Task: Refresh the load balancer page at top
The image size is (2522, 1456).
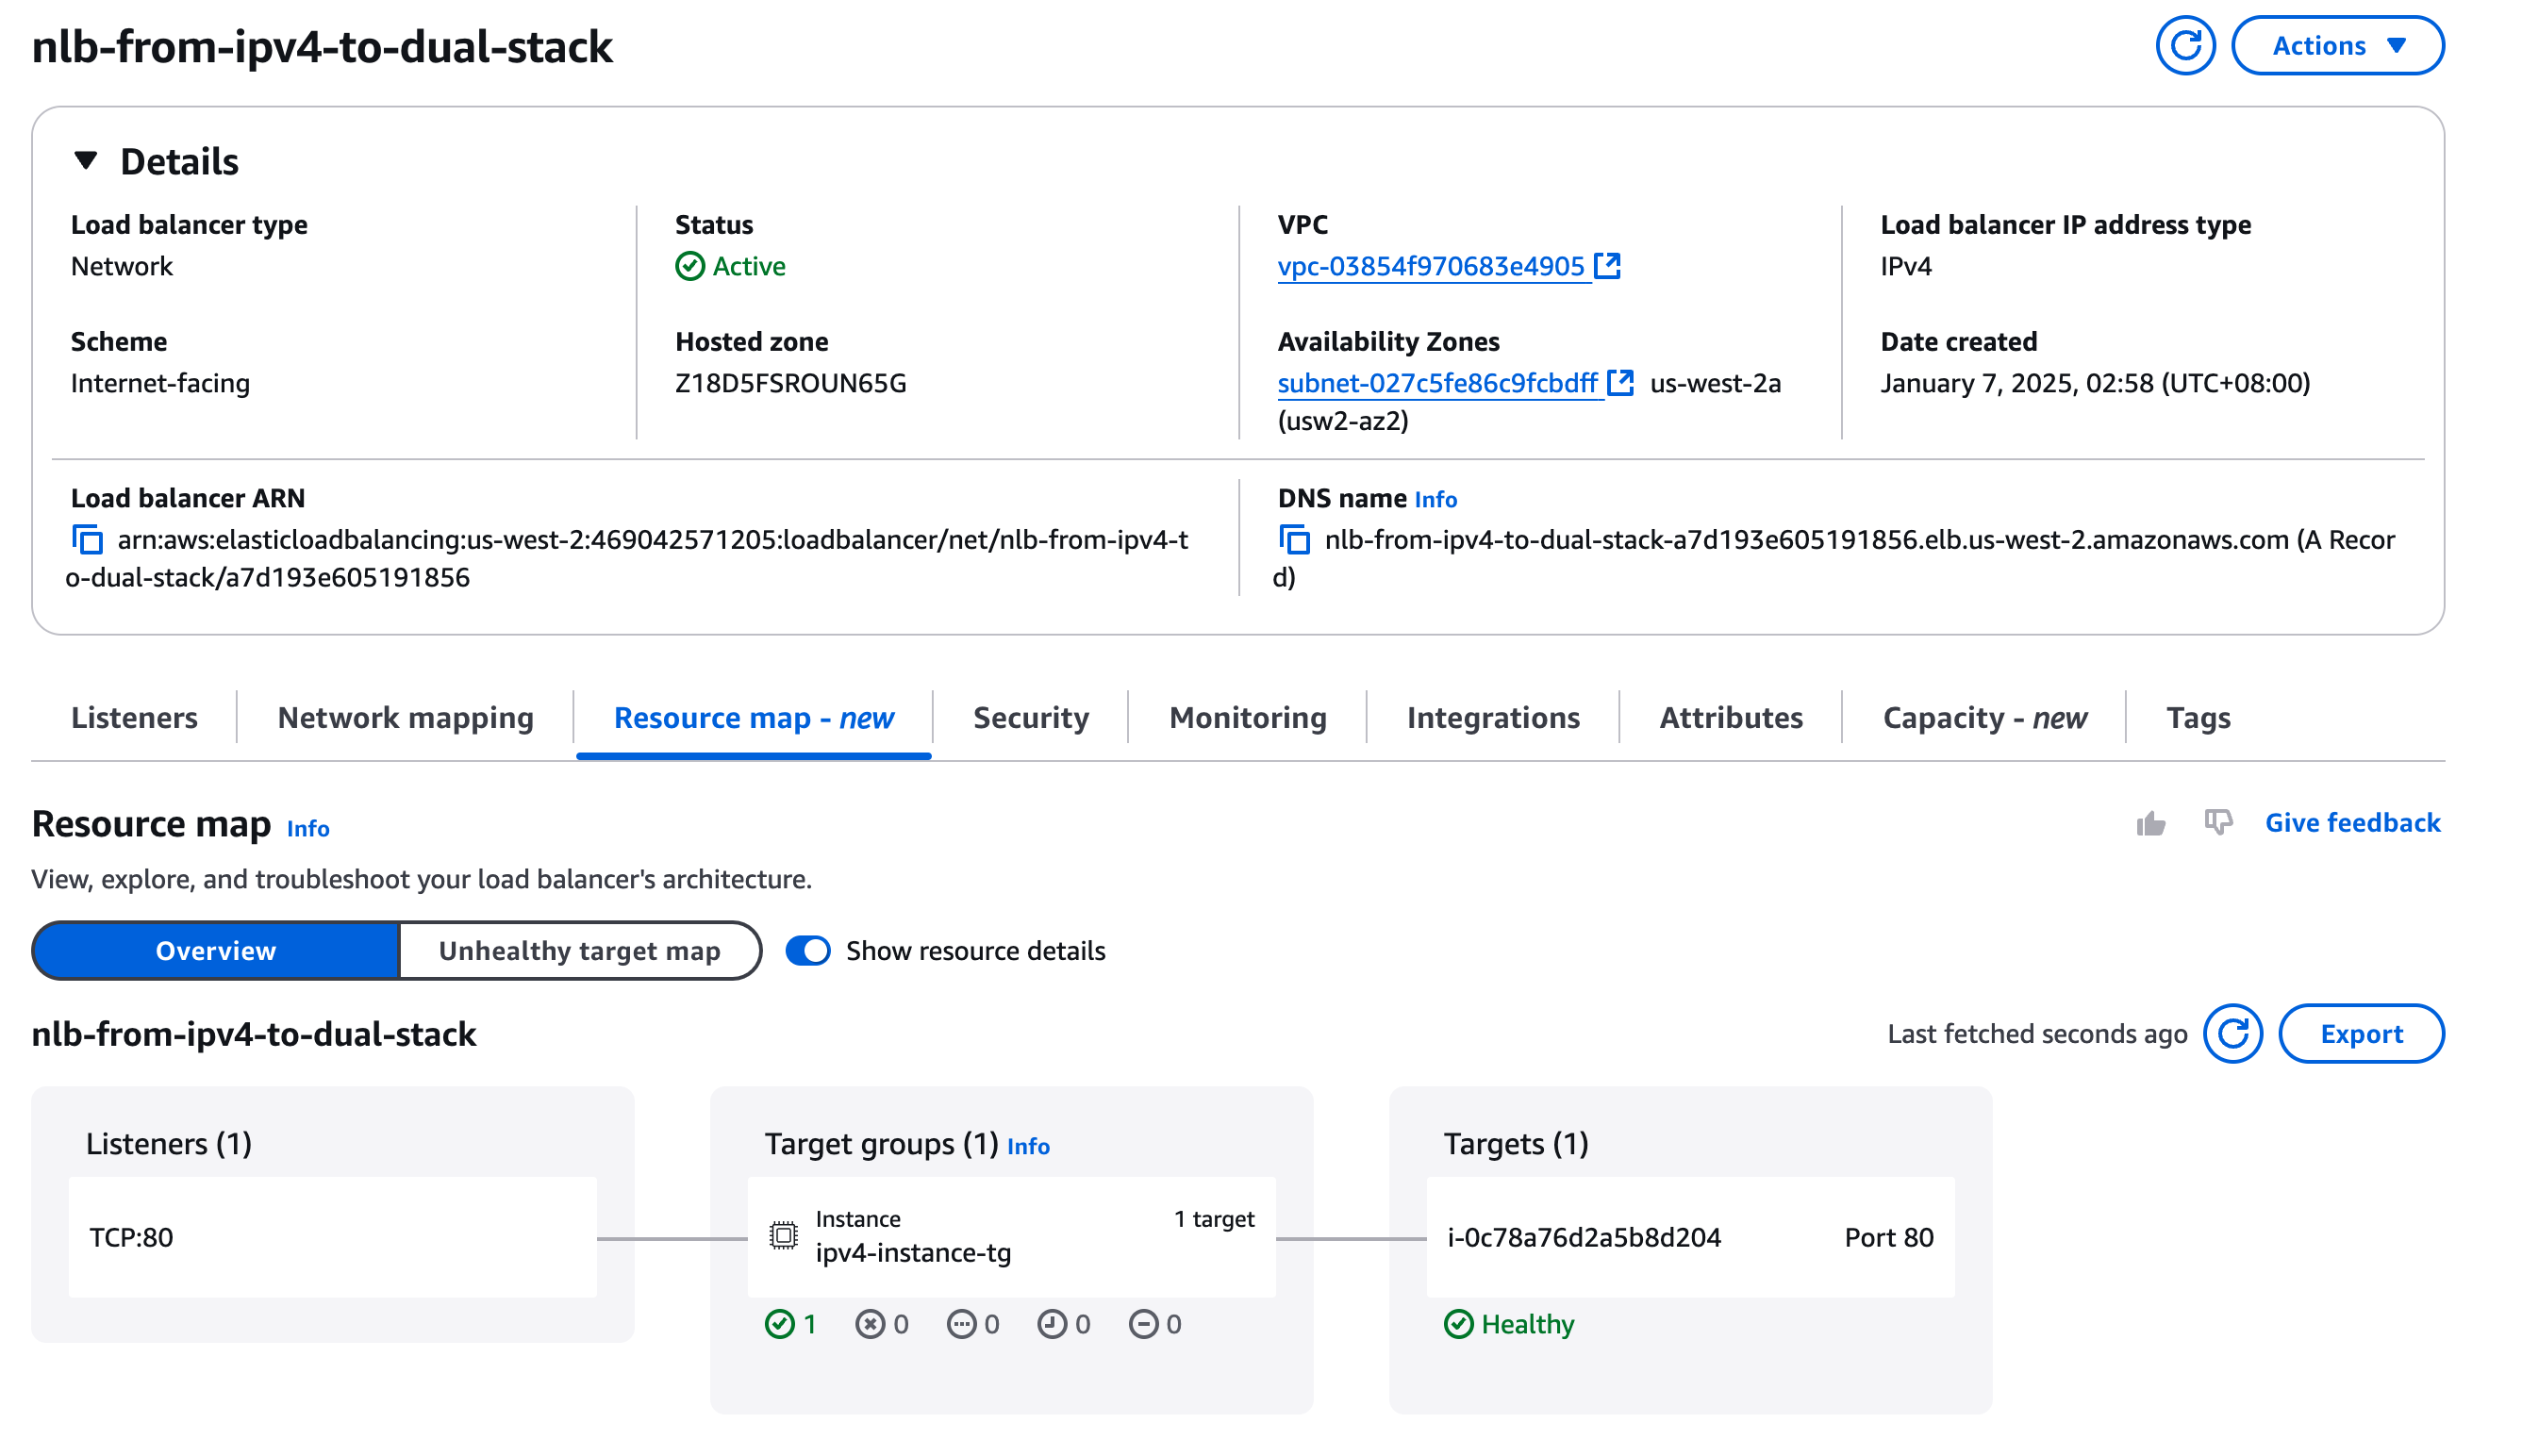Action: [x=2185, y=46]
